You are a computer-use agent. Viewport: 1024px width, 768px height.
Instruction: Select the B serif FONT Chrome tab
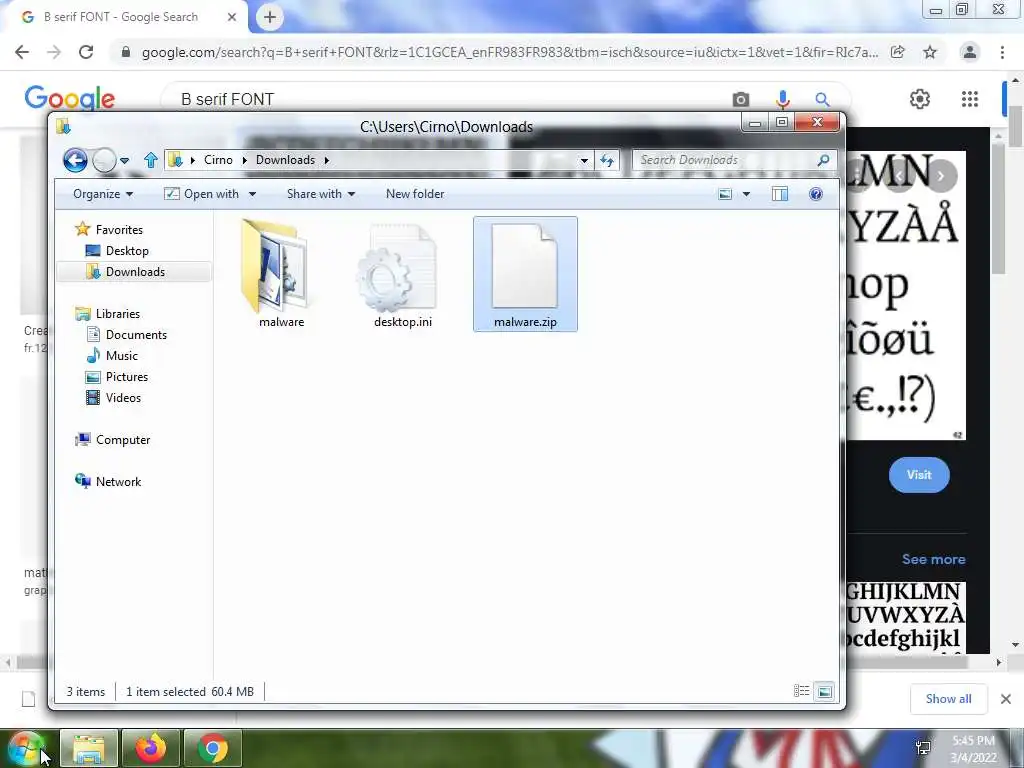click(121, 17)
